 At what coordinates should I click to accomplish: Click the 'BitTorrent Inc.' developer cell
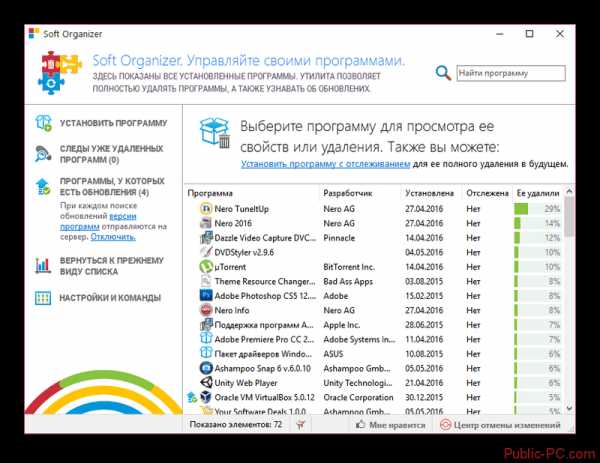[x=349, y=267]
